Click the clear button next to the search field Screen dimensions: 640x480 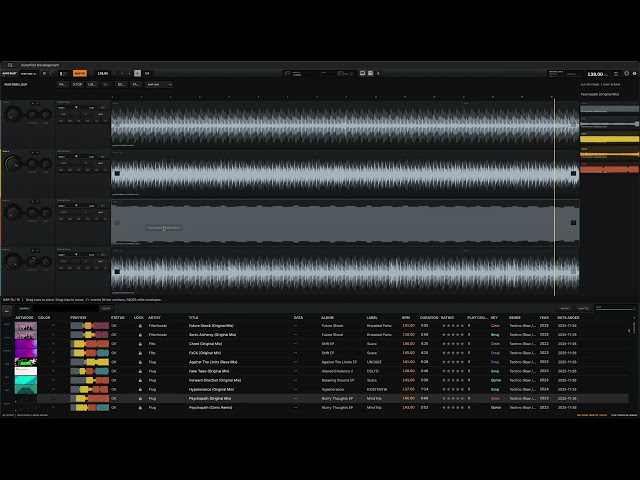pyautogui.click(x=106, y=309)
